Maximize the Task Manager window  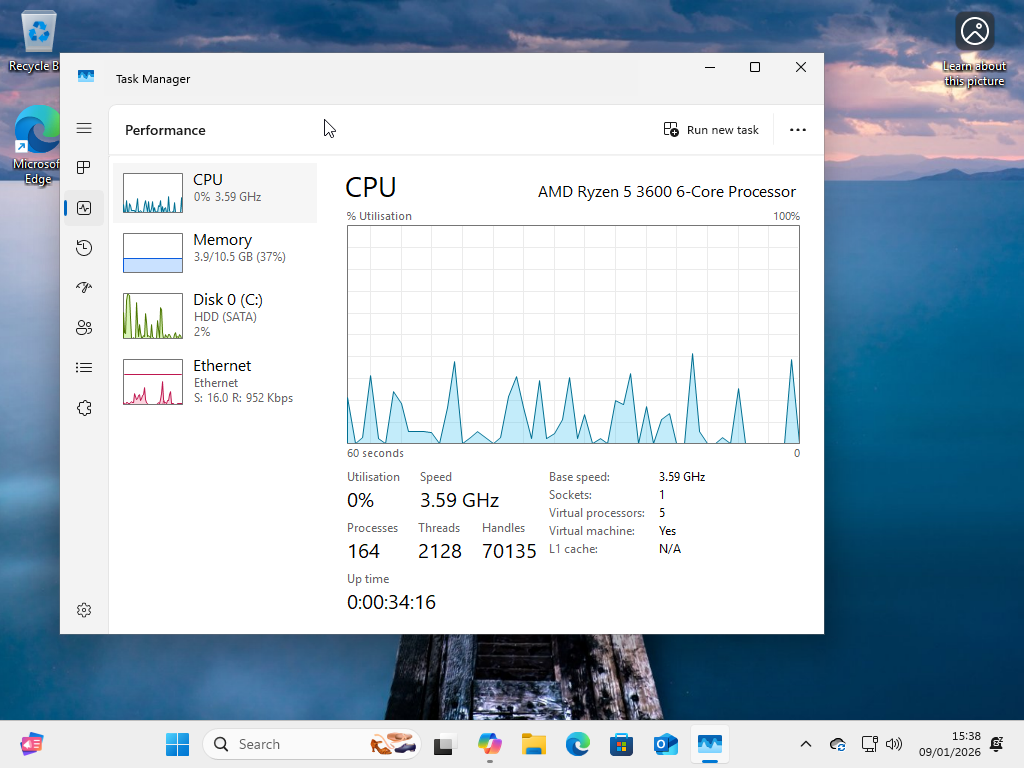click(755, 67)
